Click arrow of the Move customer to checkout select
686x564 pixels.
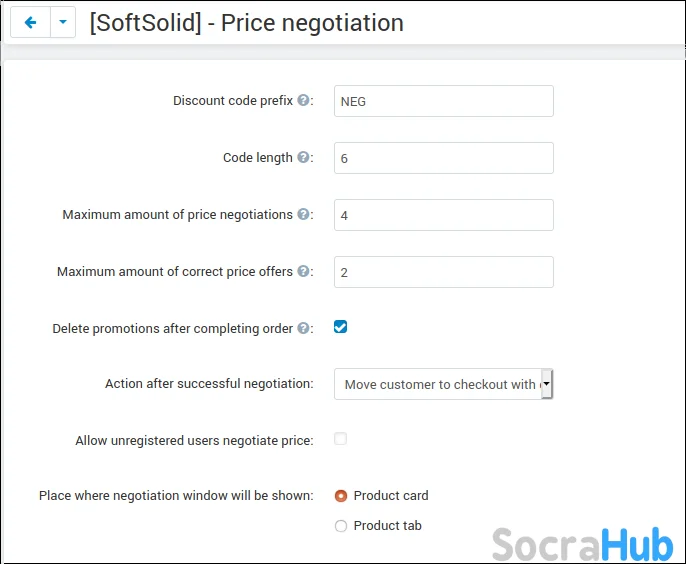[546, 384]
